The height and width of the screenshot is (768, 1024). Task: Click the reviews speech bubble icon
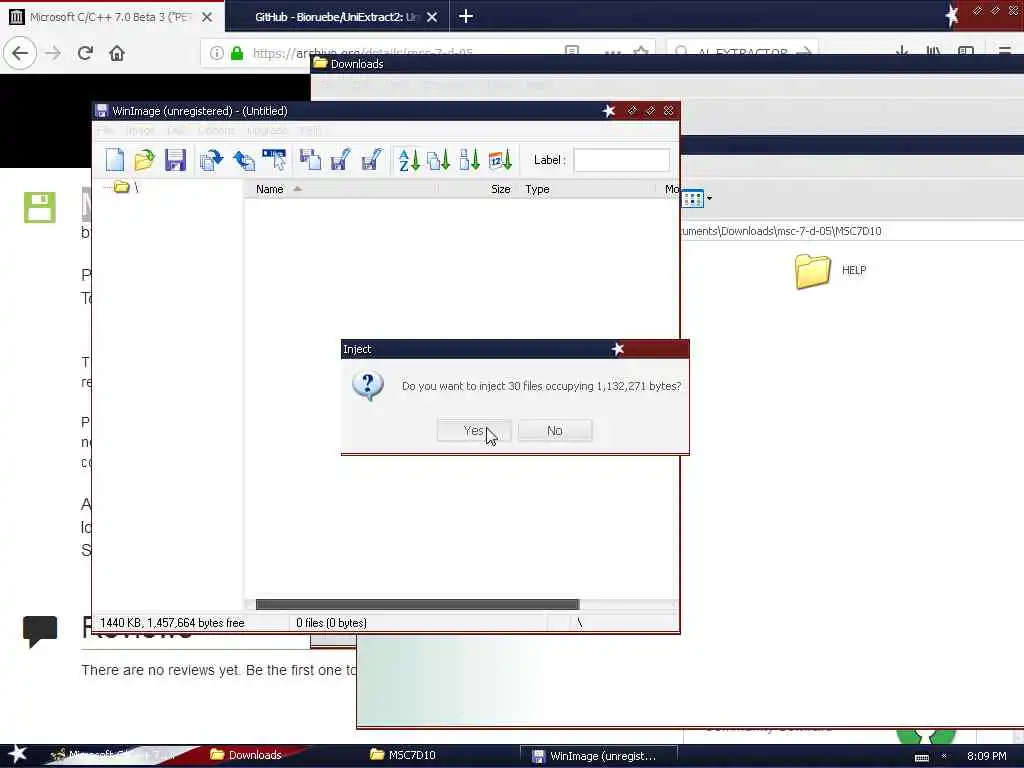coord(40,632)
